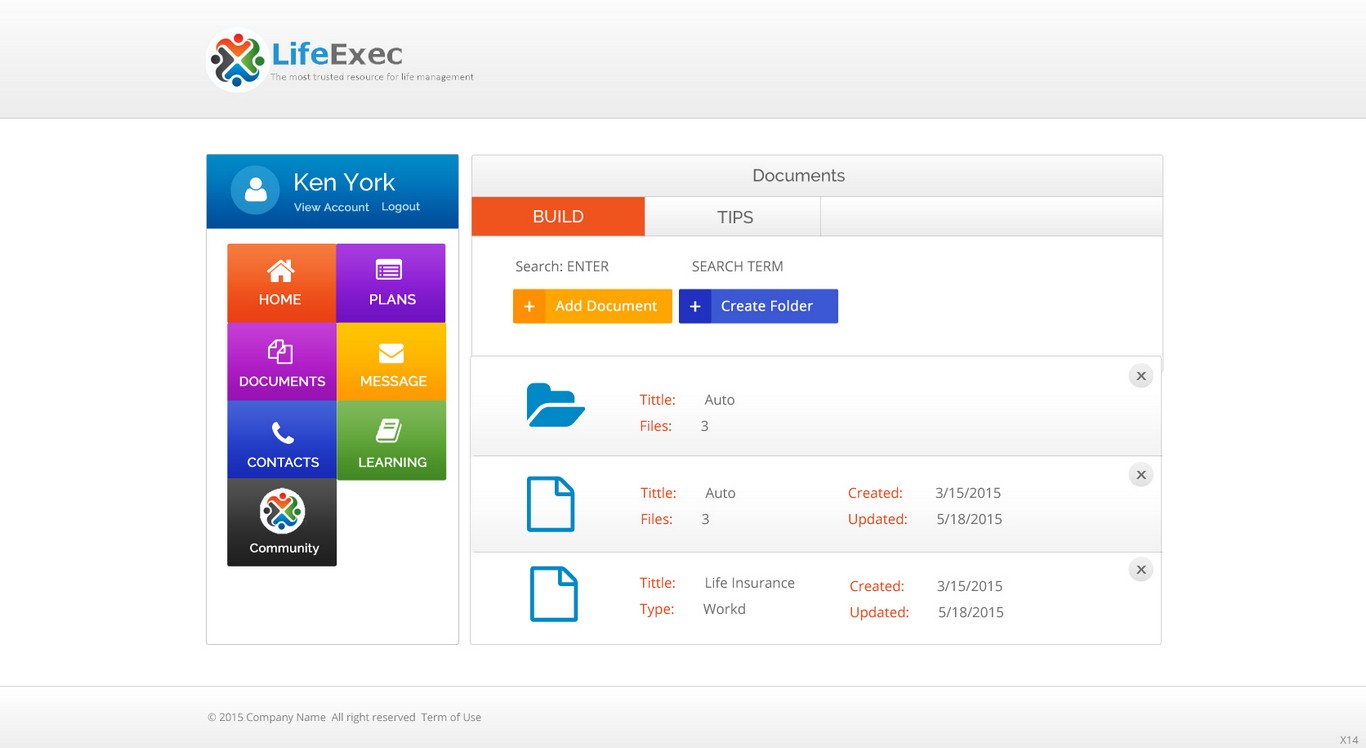Open the Term of Use link
Screen dimensions: 1366x748
451,717
